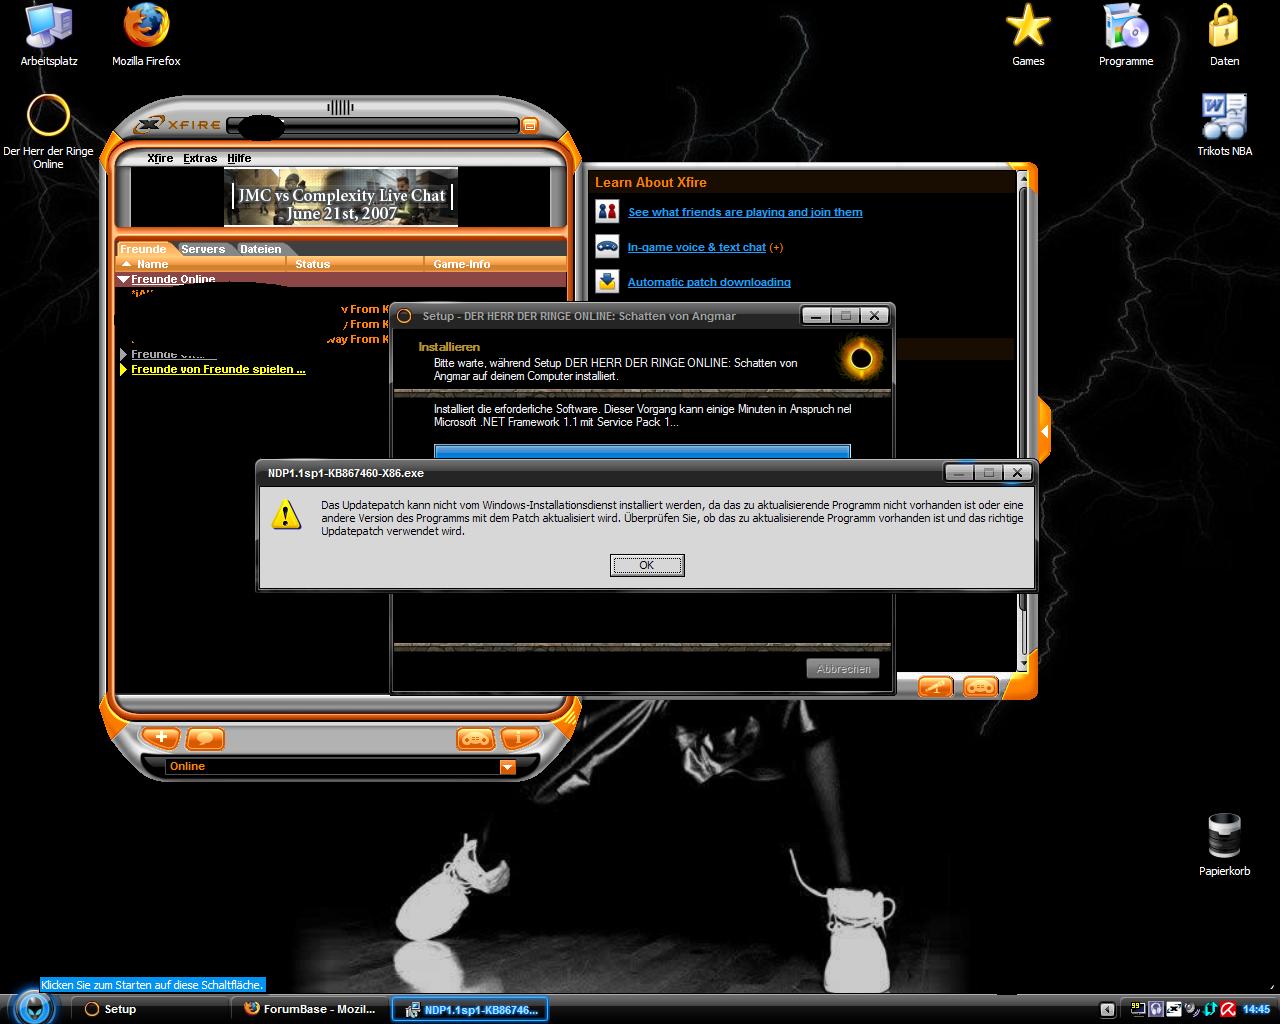Switch to ForumBase Mozilla taskbar button
The image size is (1280, 1024).
[x=311, y=1009]
